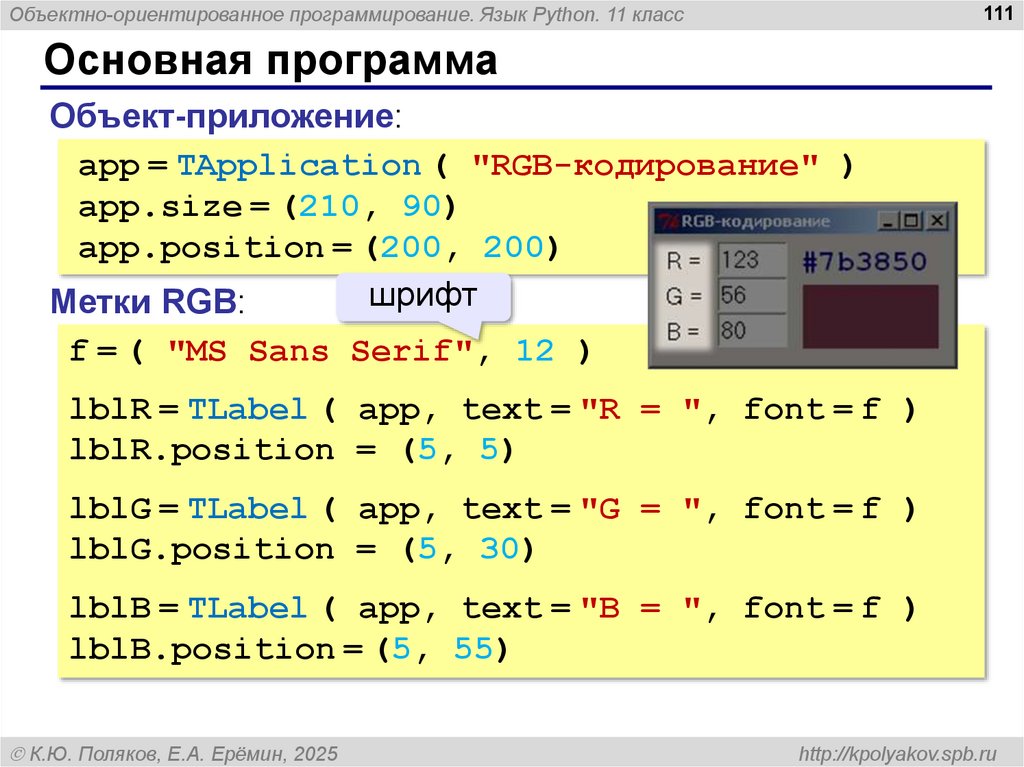Image resolution: width=1024 pixels, height=767 pixels.
Task: Click the slide title 'Основная программа'
Action: tap(270, 59)
